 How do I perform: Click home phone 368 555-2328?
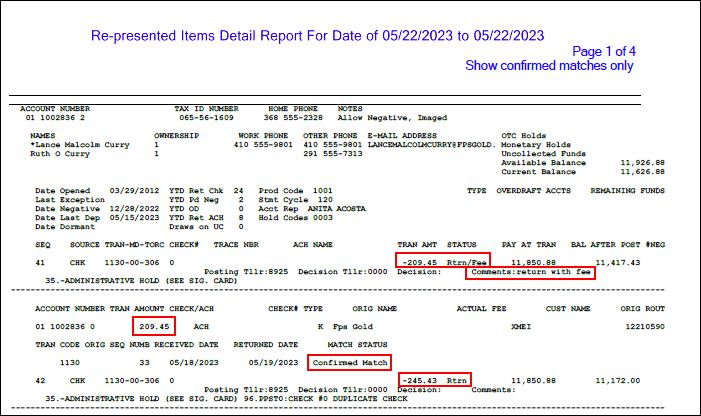[x=293, y=118]
